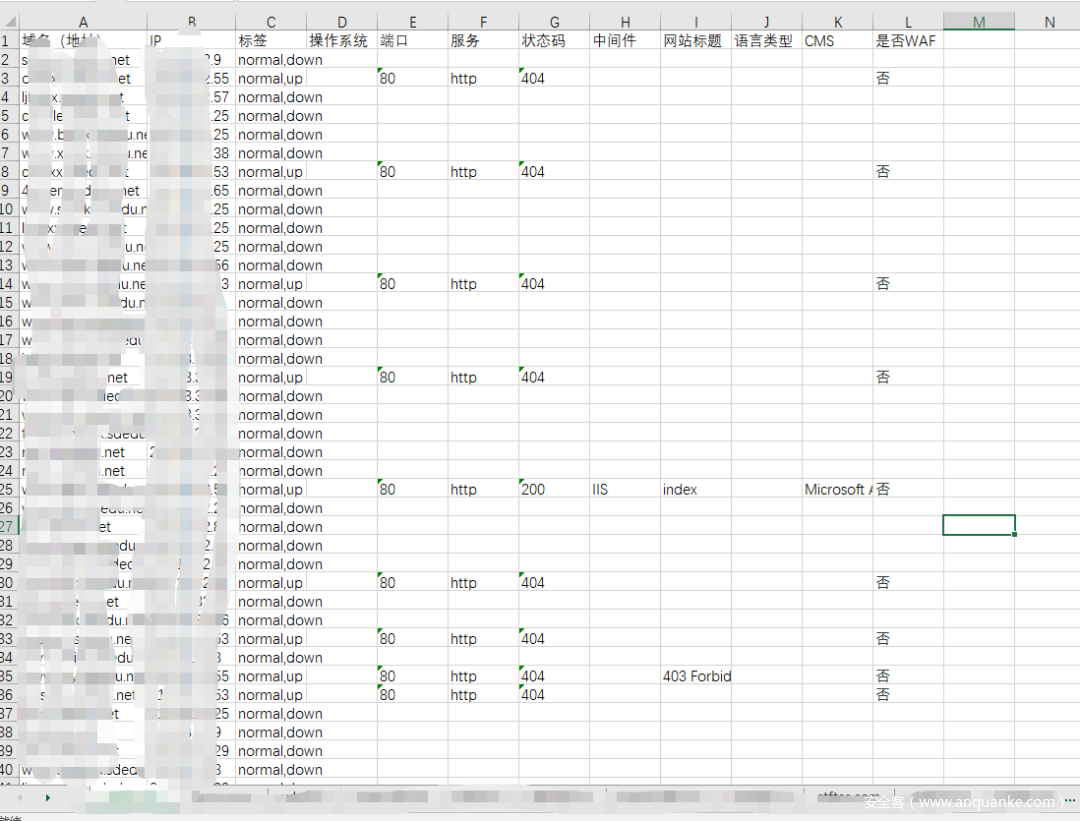Select row 27 header number

click(7, 526)
